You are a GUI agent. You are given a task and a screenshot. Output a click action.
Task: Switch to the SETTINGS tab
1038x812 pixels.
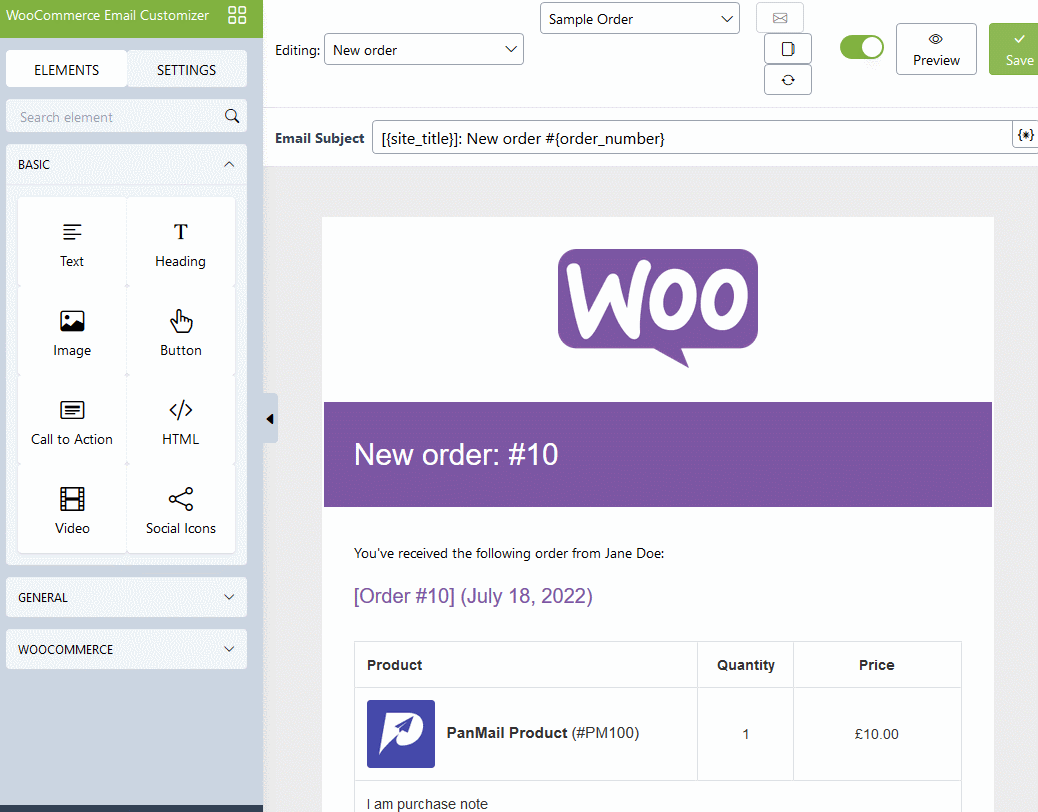click(187, 69)
